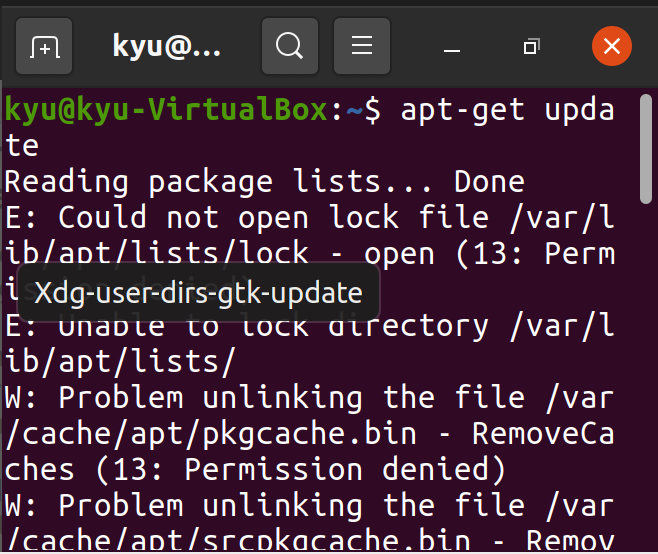Select the Reading package lists... Done line
658x554 pixels.
point(265,182)
